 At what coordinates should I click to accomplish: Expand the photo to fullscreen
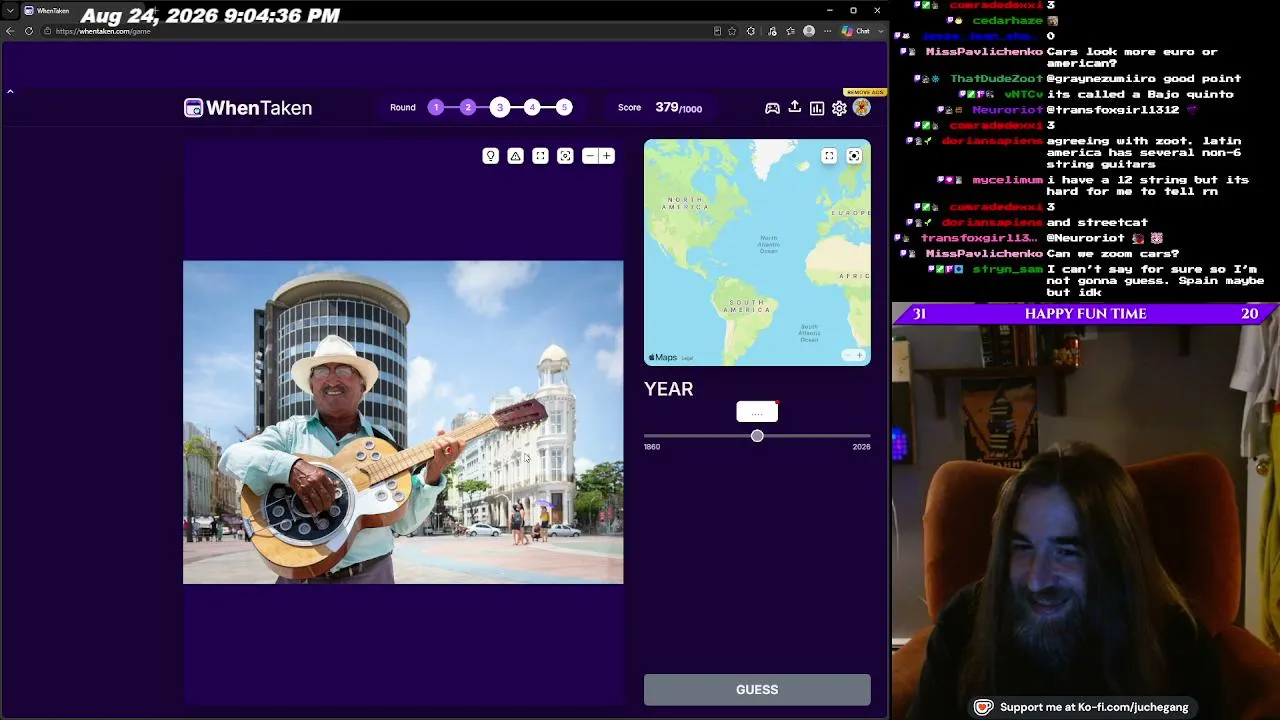[x=540, y=156]
